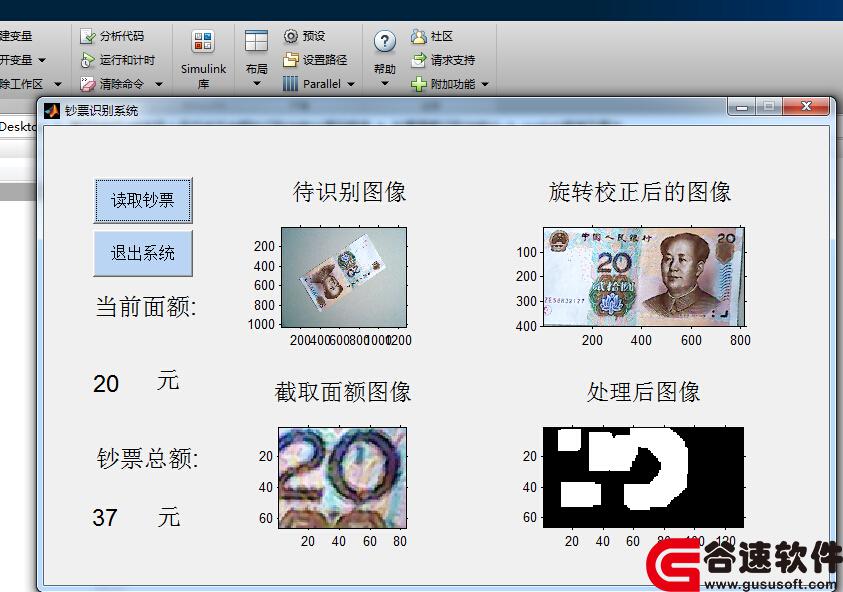The image size is (843, 592).
Task: Click the 布局 (layout) icon
Action: click(x=256, y=41)
